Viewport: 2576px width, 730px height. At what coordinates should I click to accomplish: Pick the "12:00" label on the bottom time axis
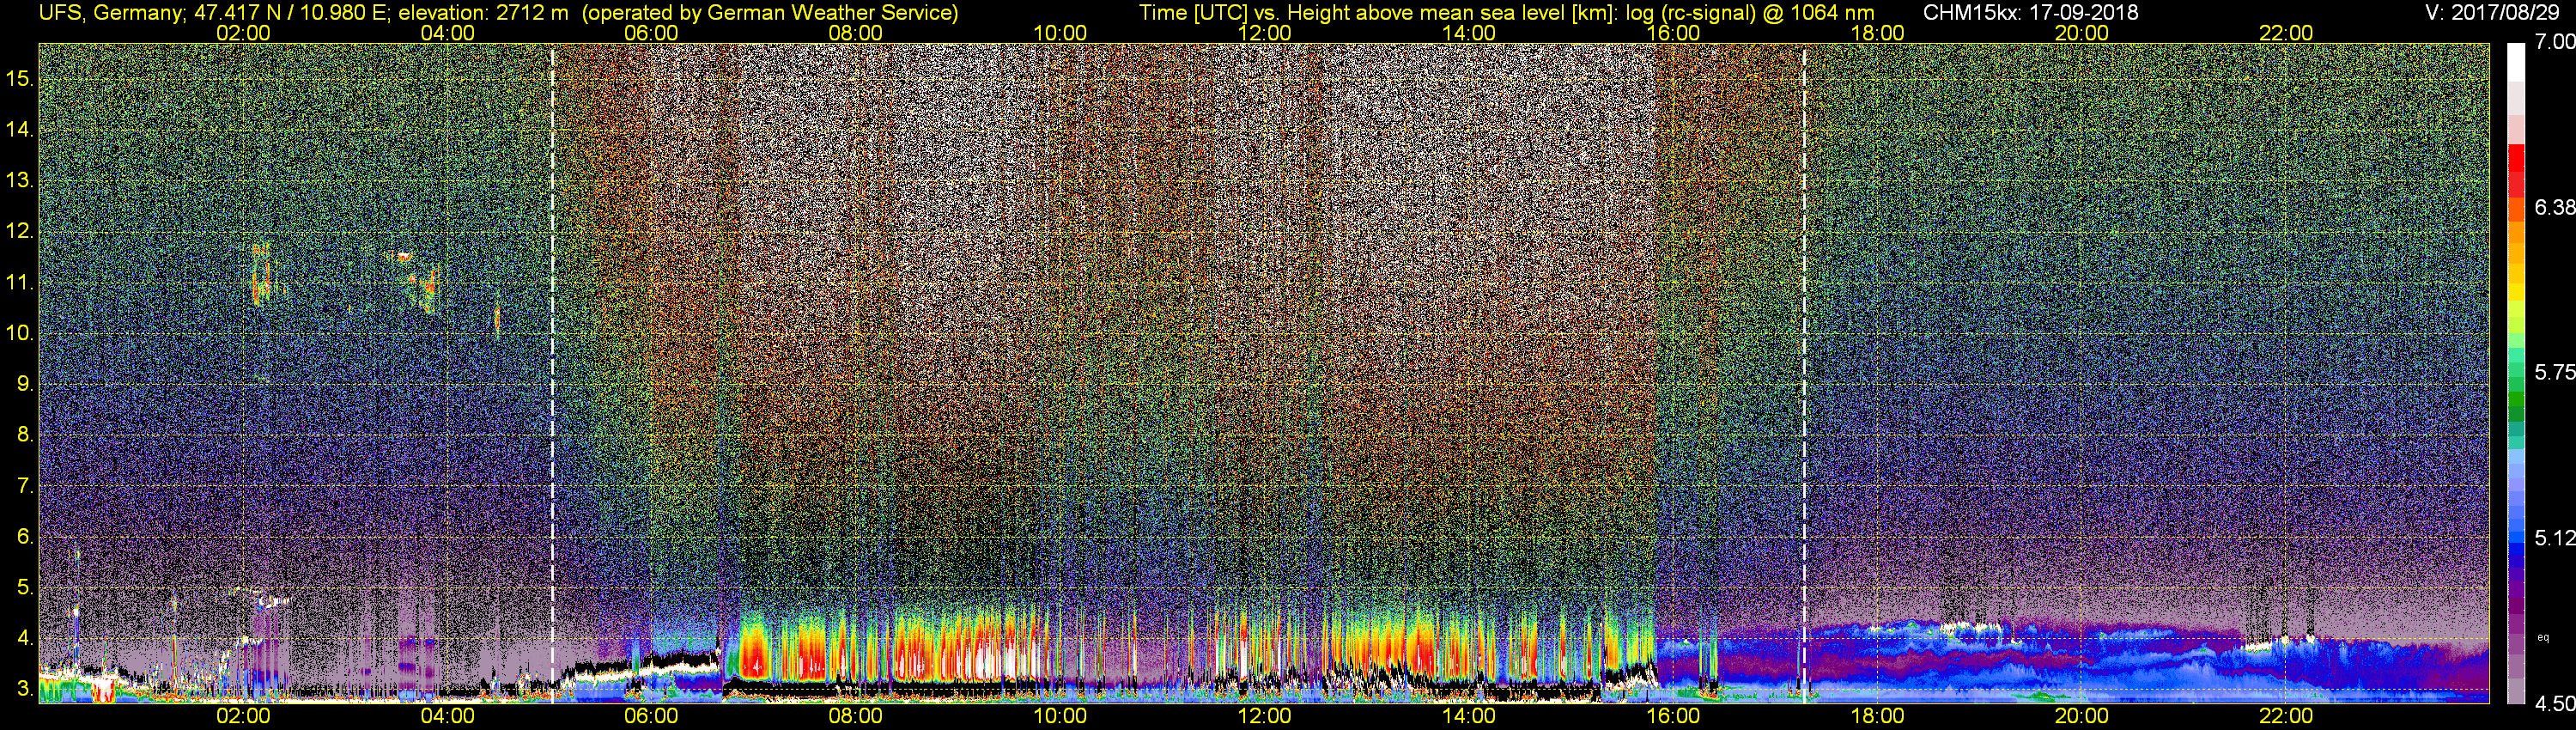coord(1264,716)
